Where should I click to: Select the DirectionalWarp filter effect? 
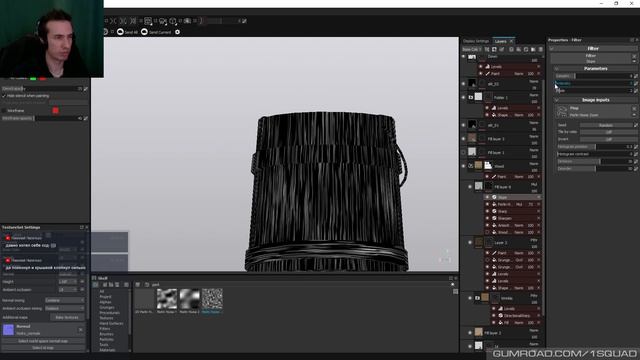(517, 316)
